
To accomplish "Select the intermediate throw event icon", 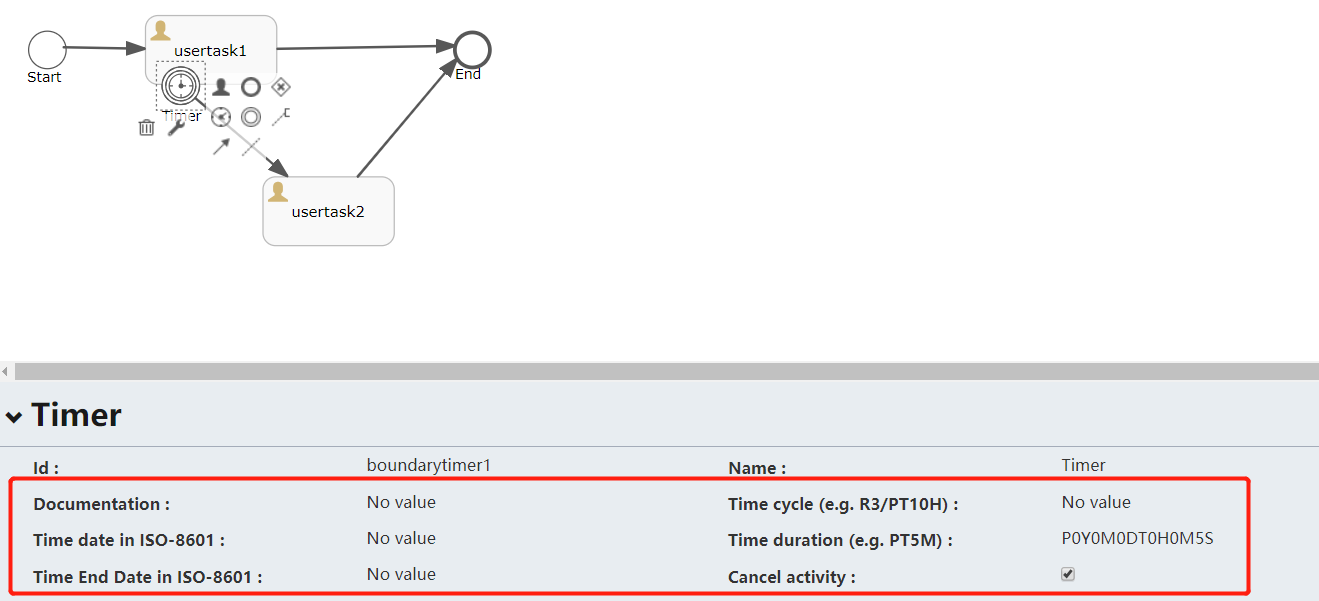I will [252, 117].
